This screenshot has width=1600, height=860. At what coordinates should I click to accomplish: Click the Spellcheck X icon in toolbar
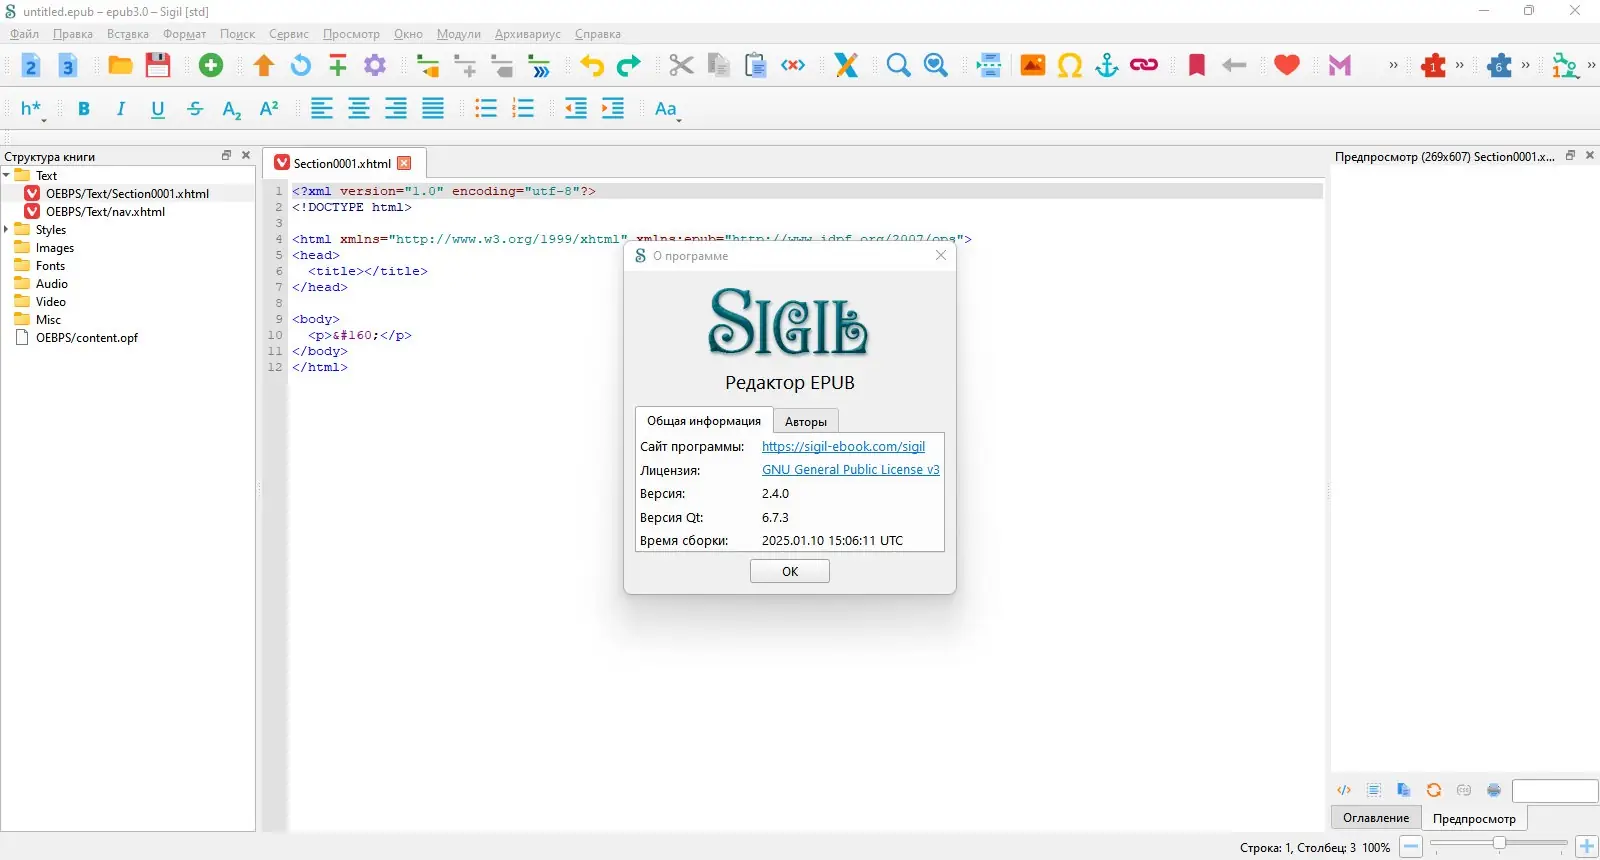click(846, 66)
